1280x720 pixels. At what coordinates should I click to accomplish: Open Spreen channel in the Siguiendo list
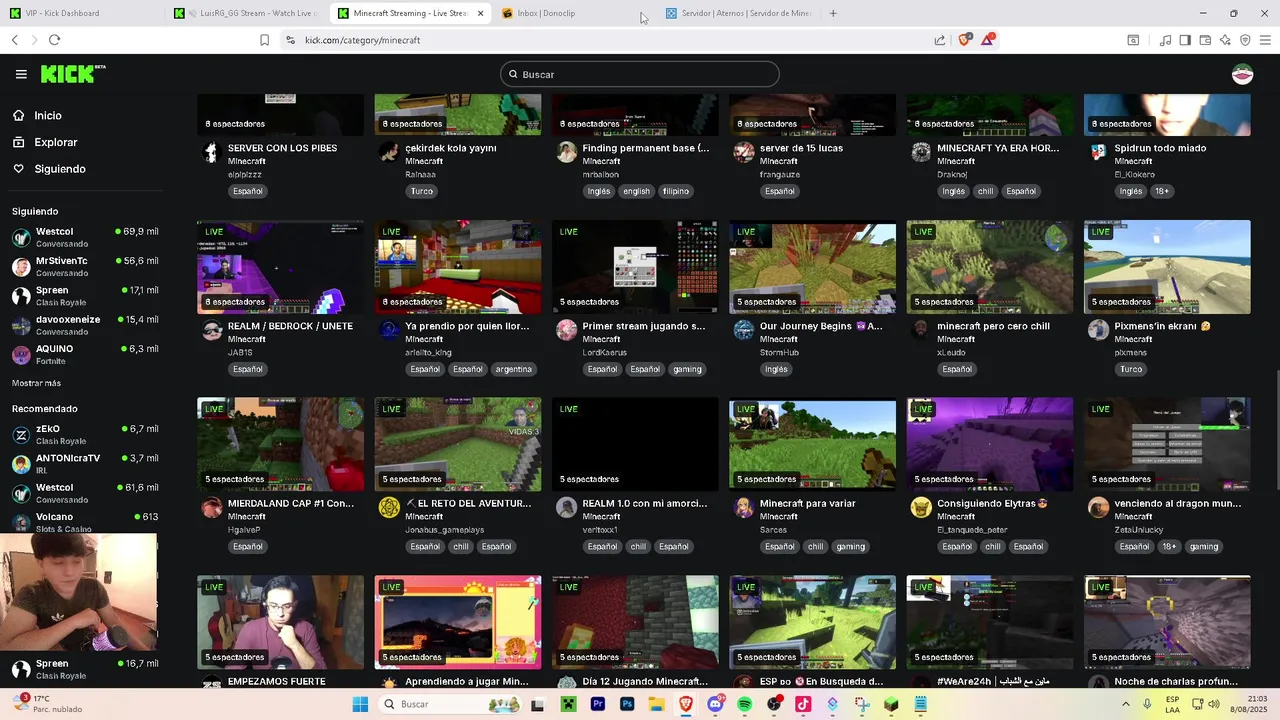(85, 295)
